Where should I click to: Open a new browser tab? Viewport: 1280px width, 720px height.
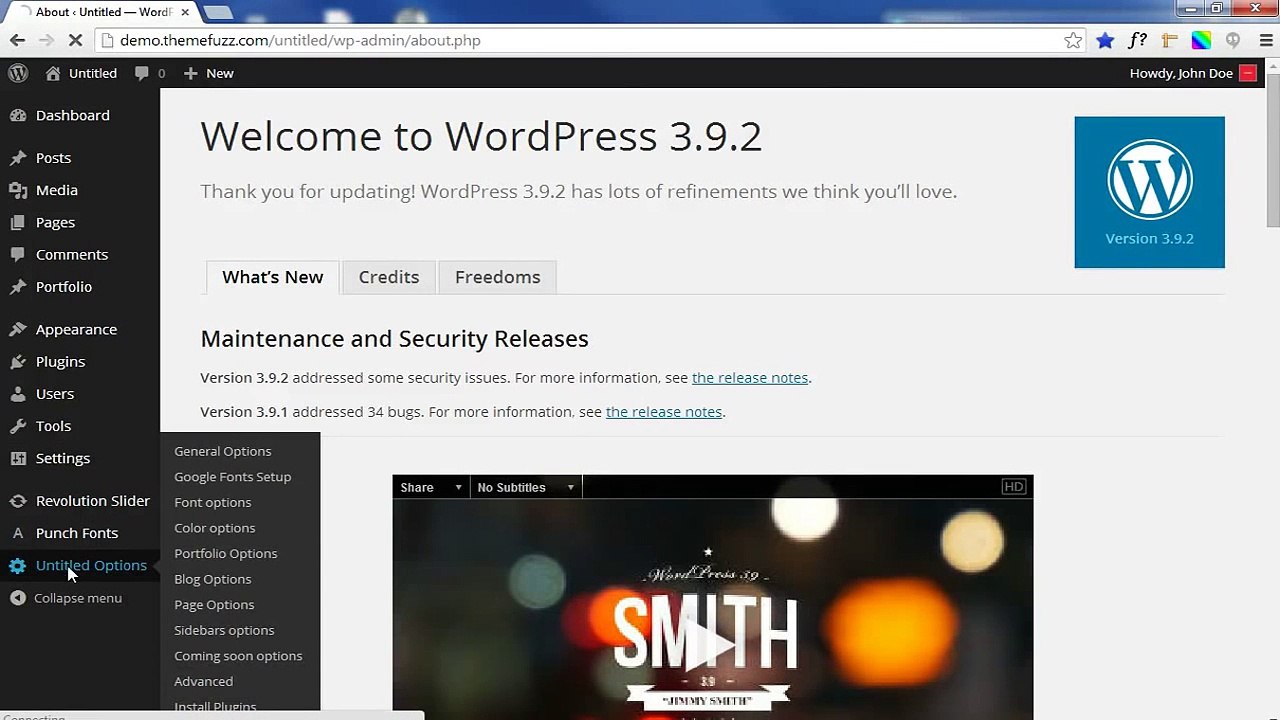pyautogui.click(x=218, y=12)
